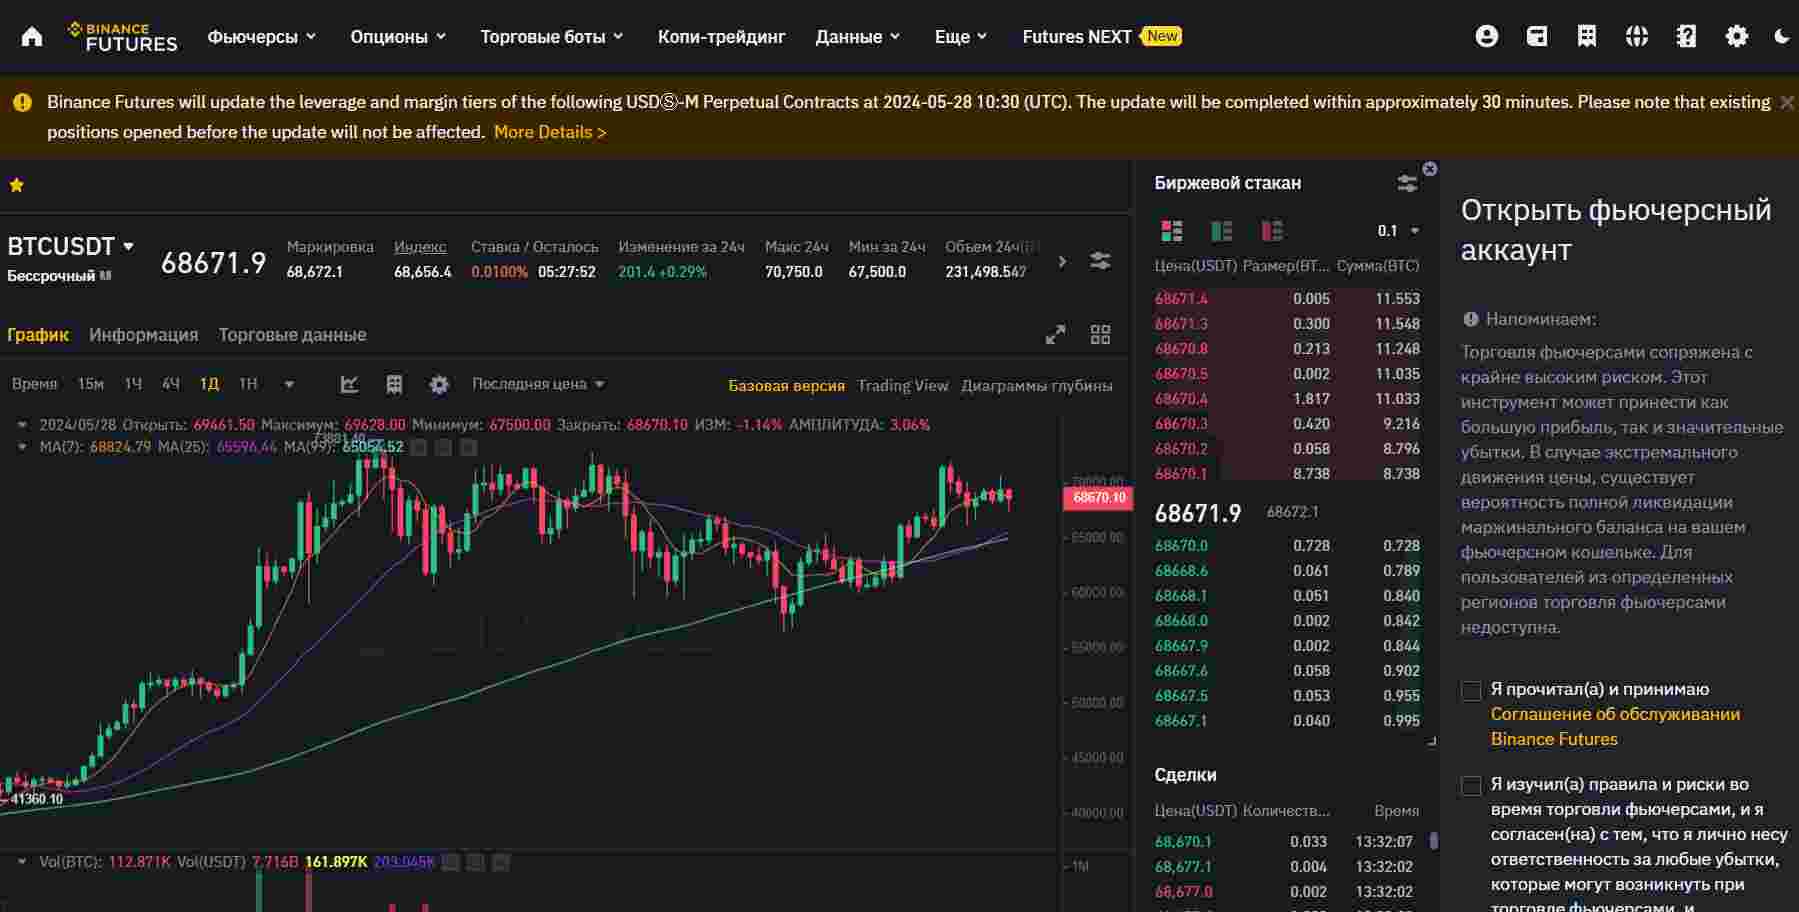Click the home icon in top navigation
The image size is (1799, 912).
[x=32, y=37]
